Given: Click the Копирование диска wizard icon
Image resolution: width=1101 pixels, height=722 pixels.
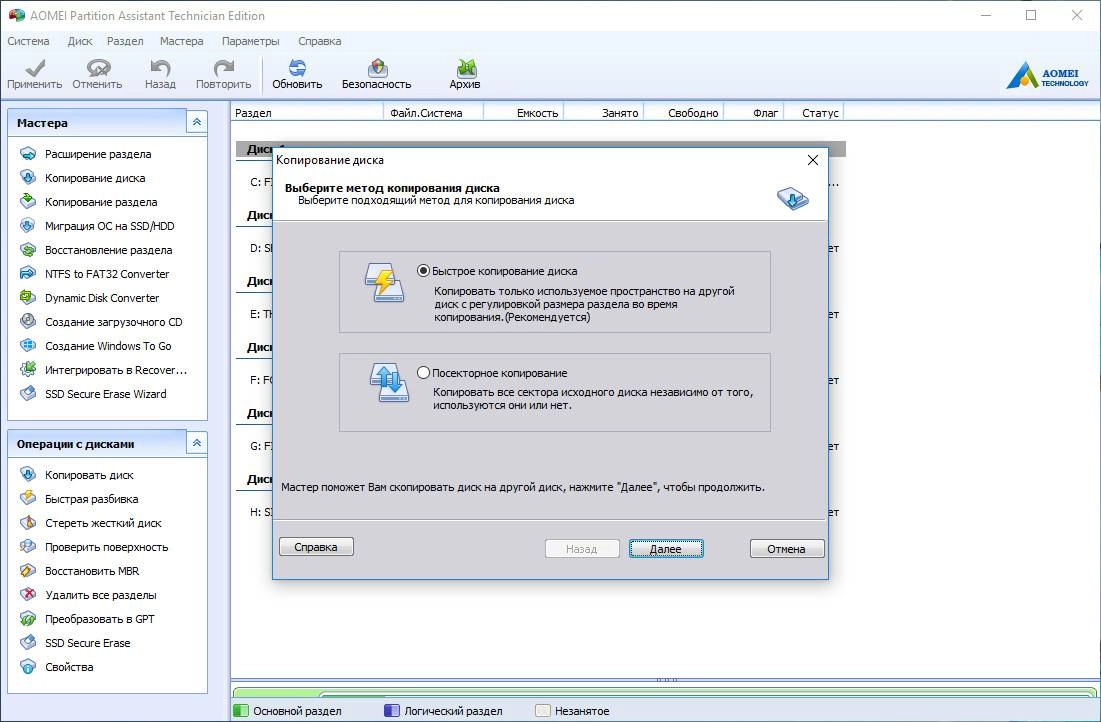Looking at the screenshot, I should point(28,178).
